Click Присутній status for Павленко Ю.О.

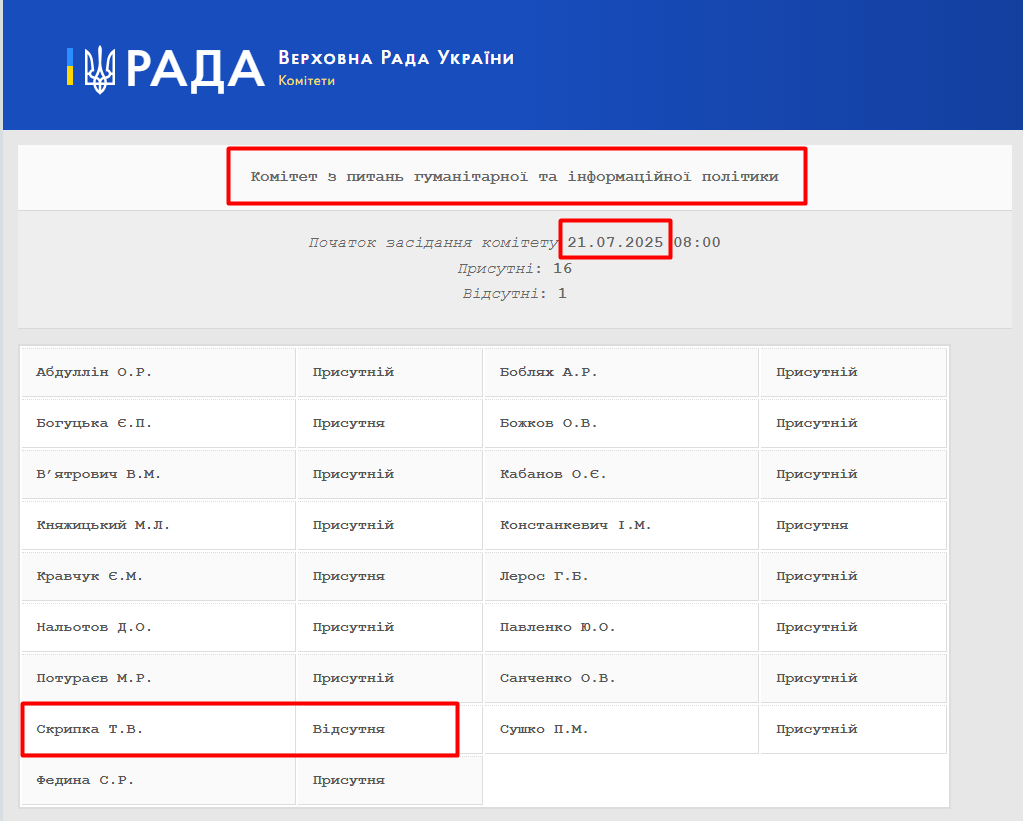(817, 627)
